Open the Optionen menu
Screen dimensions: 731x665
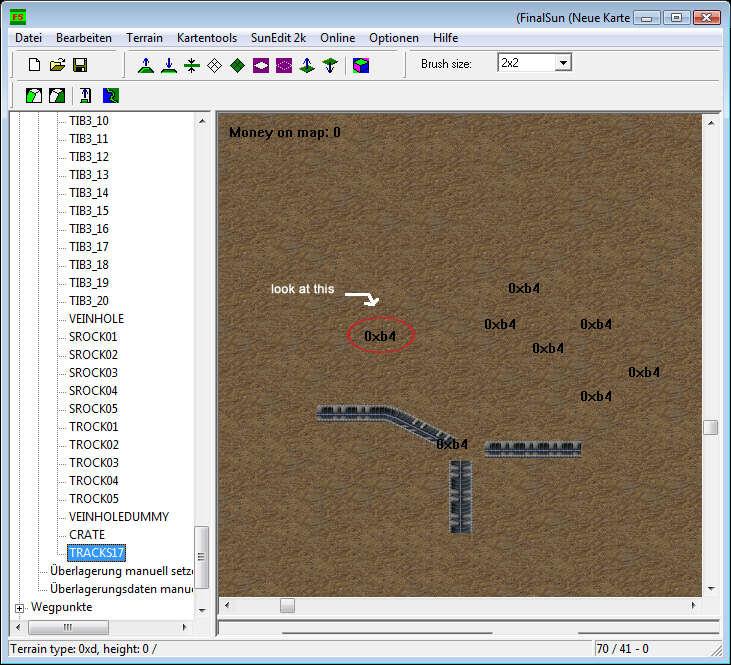tap(394, 38)
